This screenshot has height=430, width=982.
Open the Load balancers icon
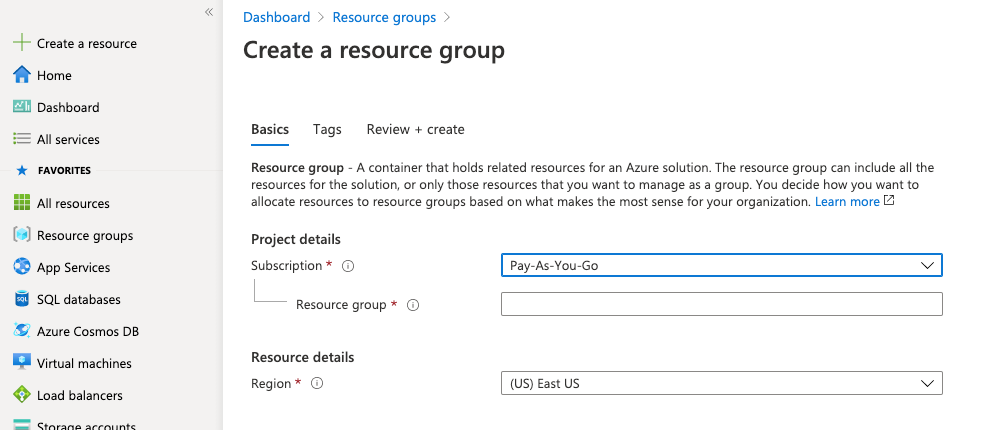(x=21, y=395)
